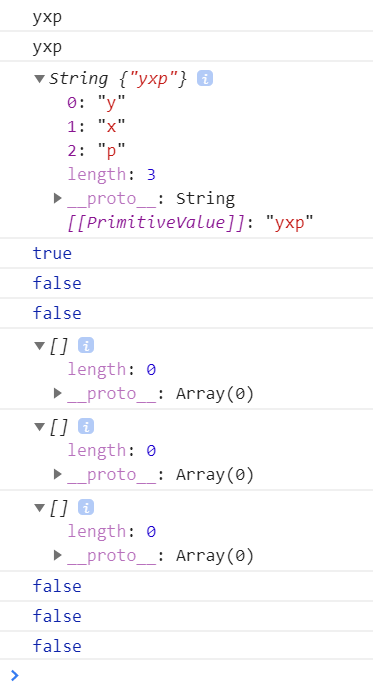The image size is (373, 694).
Task: Select the index 2: "p" property
Action: click(x=96, y=151)
